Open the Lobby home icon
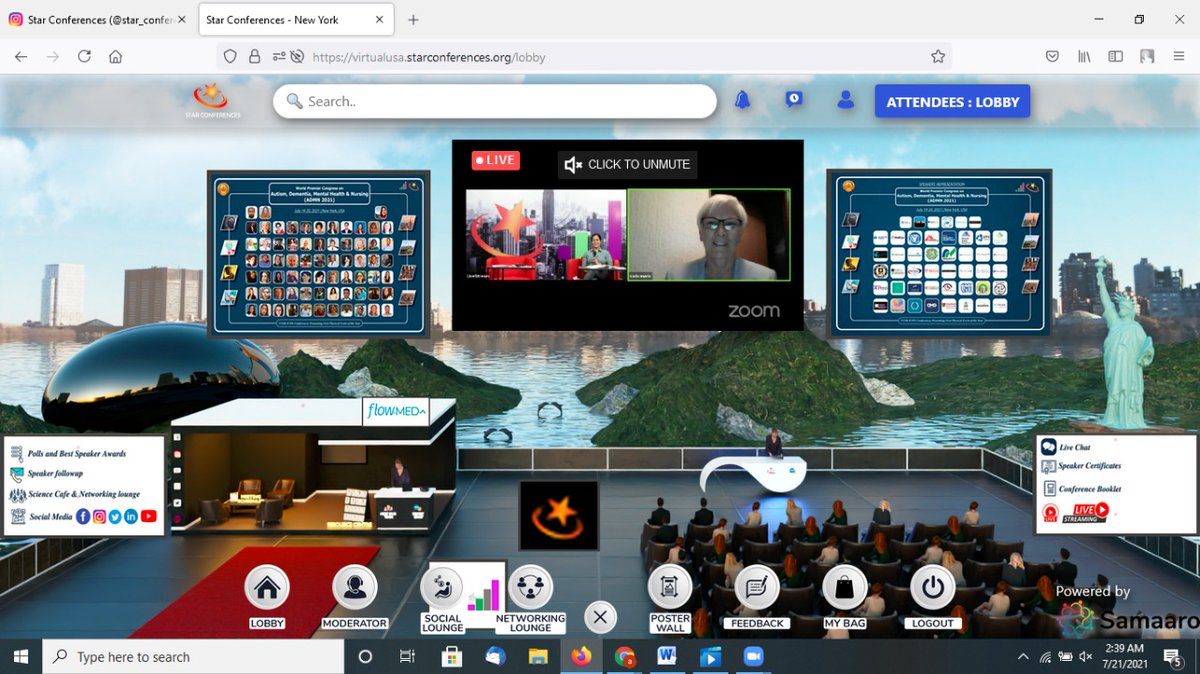Screen dimensions: 1200x674 pyautogui.click(x=267, y=589)
